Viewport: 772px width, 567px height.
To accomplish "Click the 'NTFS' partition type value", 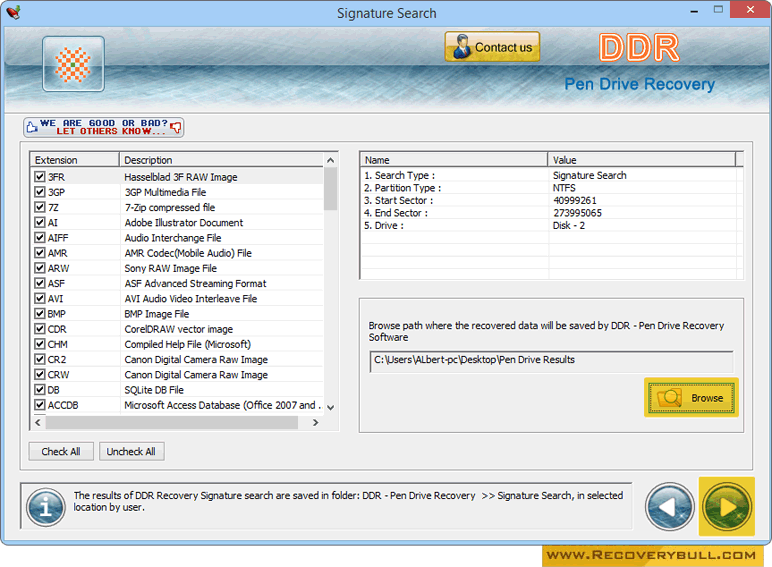I will coord(564,188).
